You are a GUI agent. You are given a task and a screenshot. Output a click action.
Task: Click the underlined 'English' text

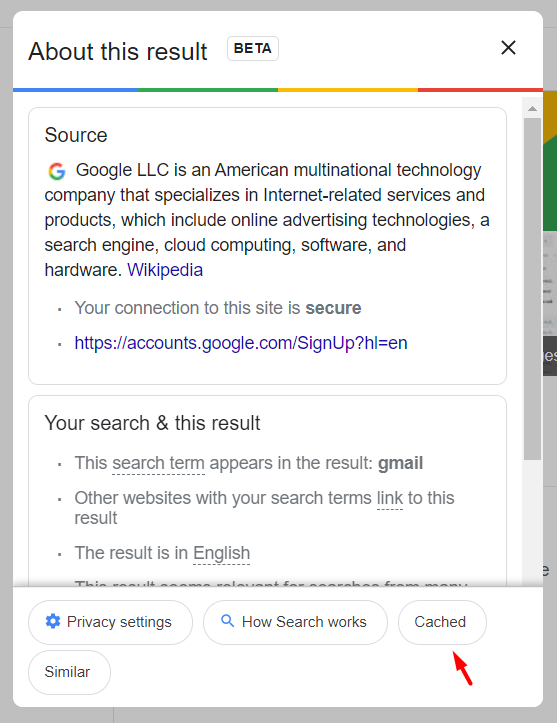coord(221,553)
